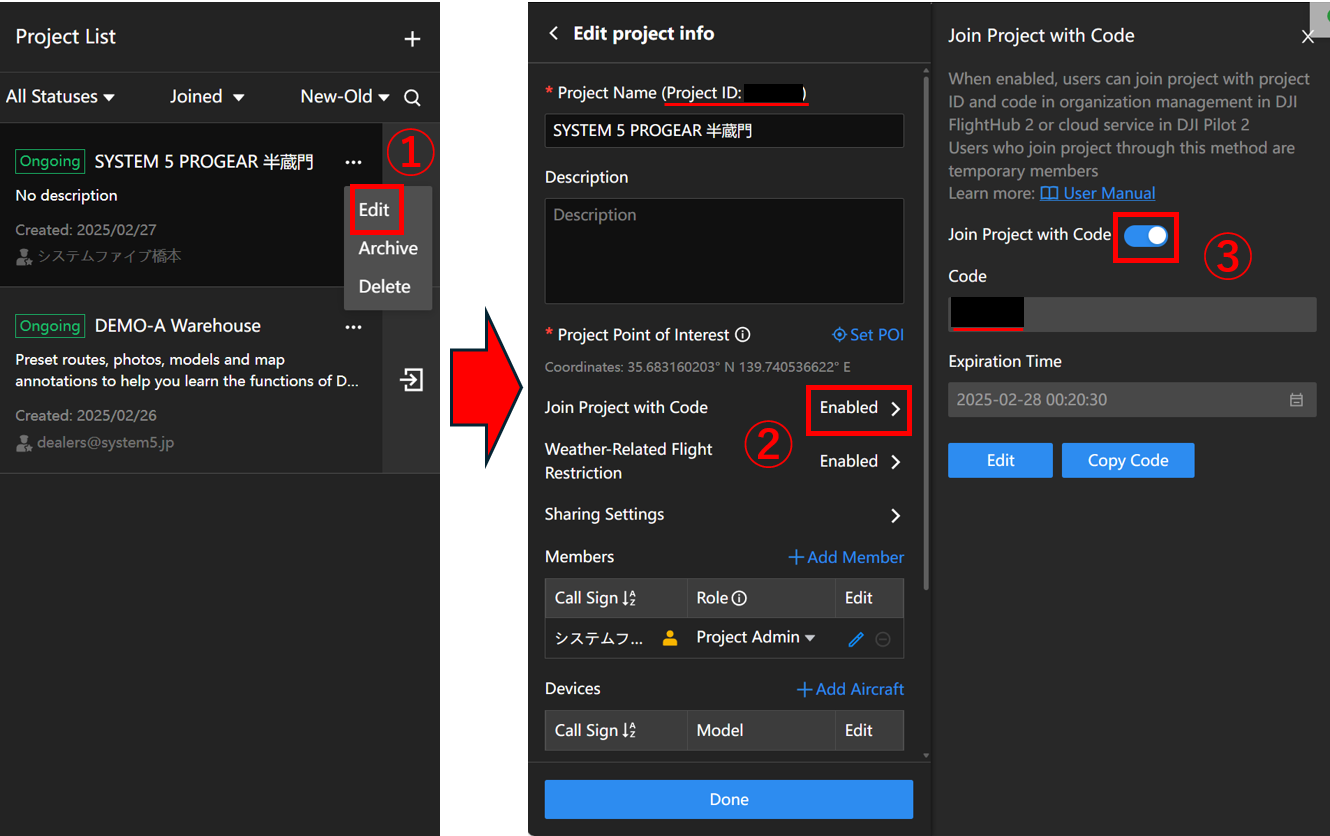Select the SYSTEM 5 PROGEAR project title
This screenshot has height=836, width=1330.
click(204, 162)
